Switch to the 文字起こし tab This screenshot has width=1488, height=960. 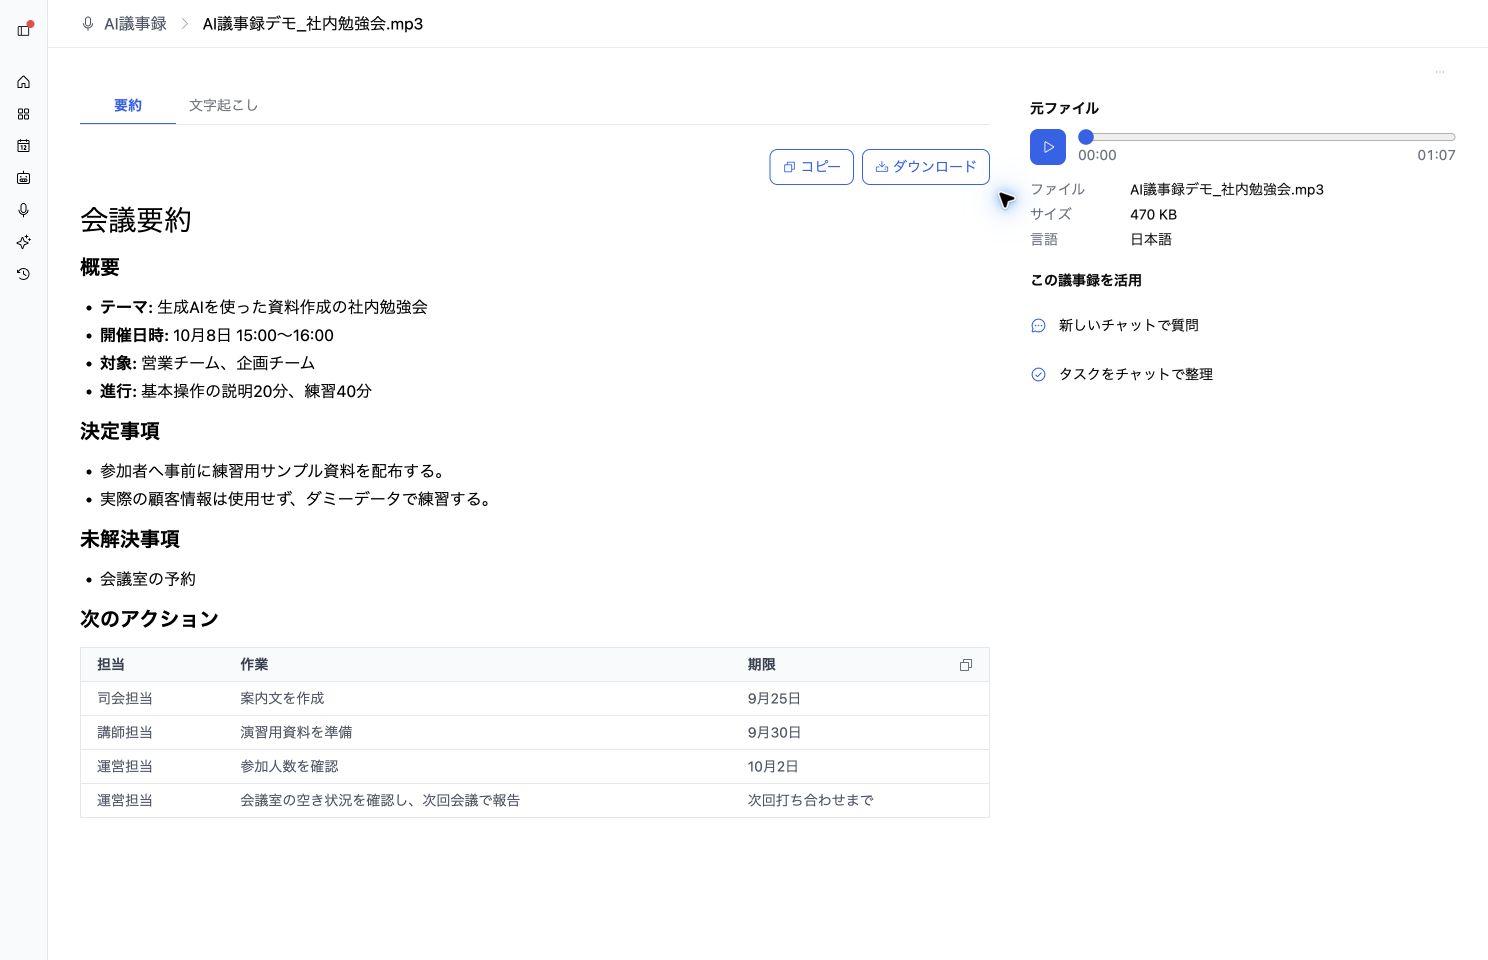pyautogui.click(x=223, y=105)
